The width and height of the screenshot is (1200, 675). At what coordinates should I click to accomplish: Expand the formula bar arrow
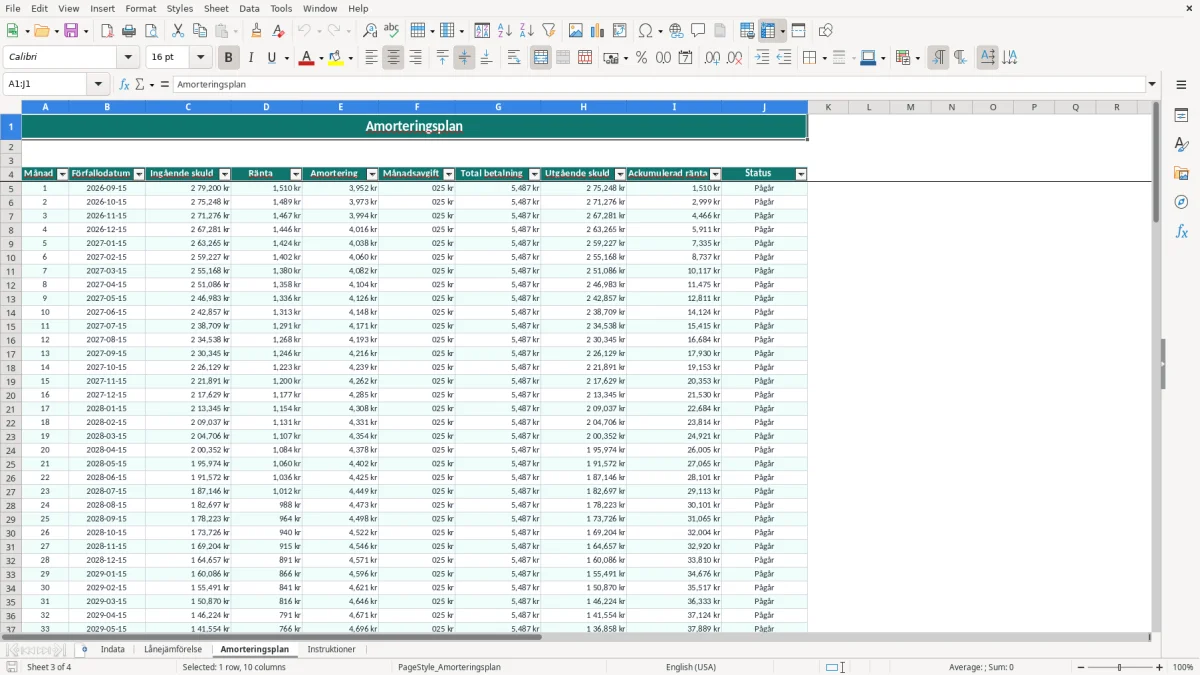click(1153, 84)
